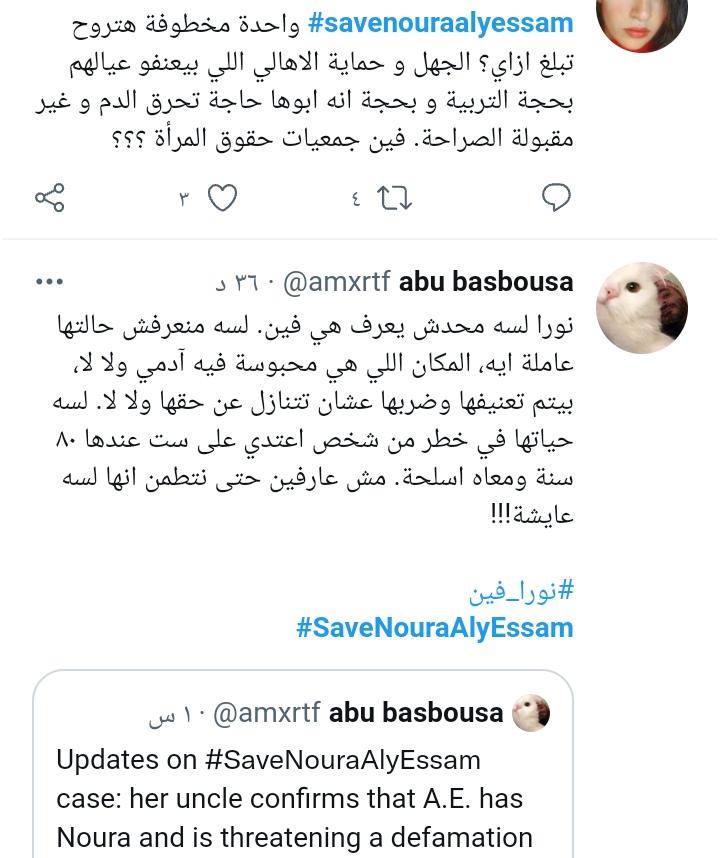Open the #savenouraalyessam hashtag in the first tweet
The width and height of the screenshot is (720, 858).
click(440, 24)
